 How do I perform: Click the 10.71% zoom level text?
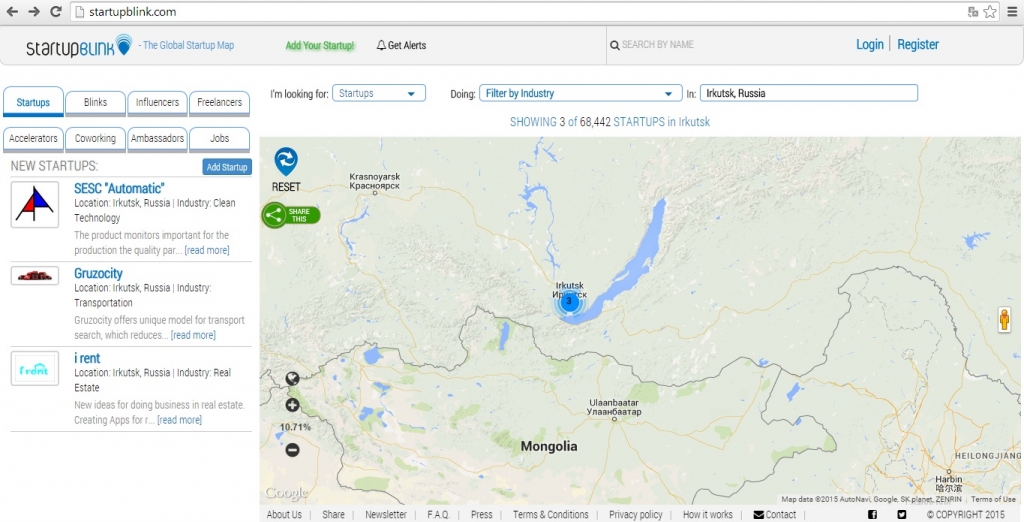click(x=295, y=427)
